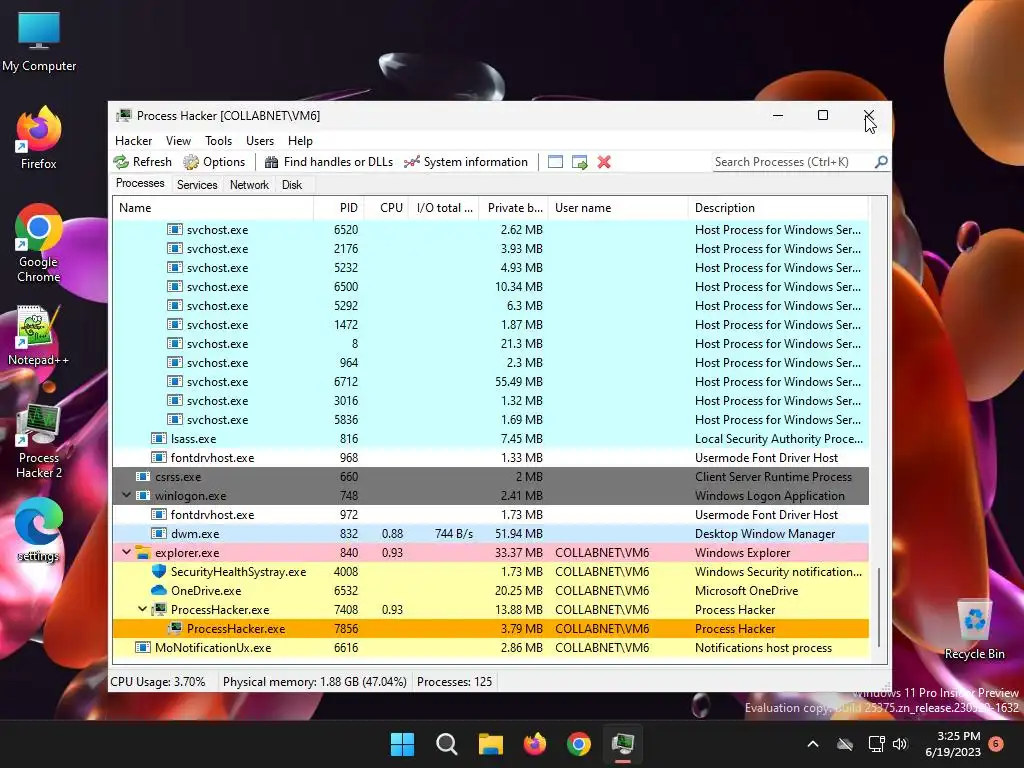The image size is (1024, 768).
Task: Select fontdrvhost.exe with PID 972
Action: tap(491, 515)
